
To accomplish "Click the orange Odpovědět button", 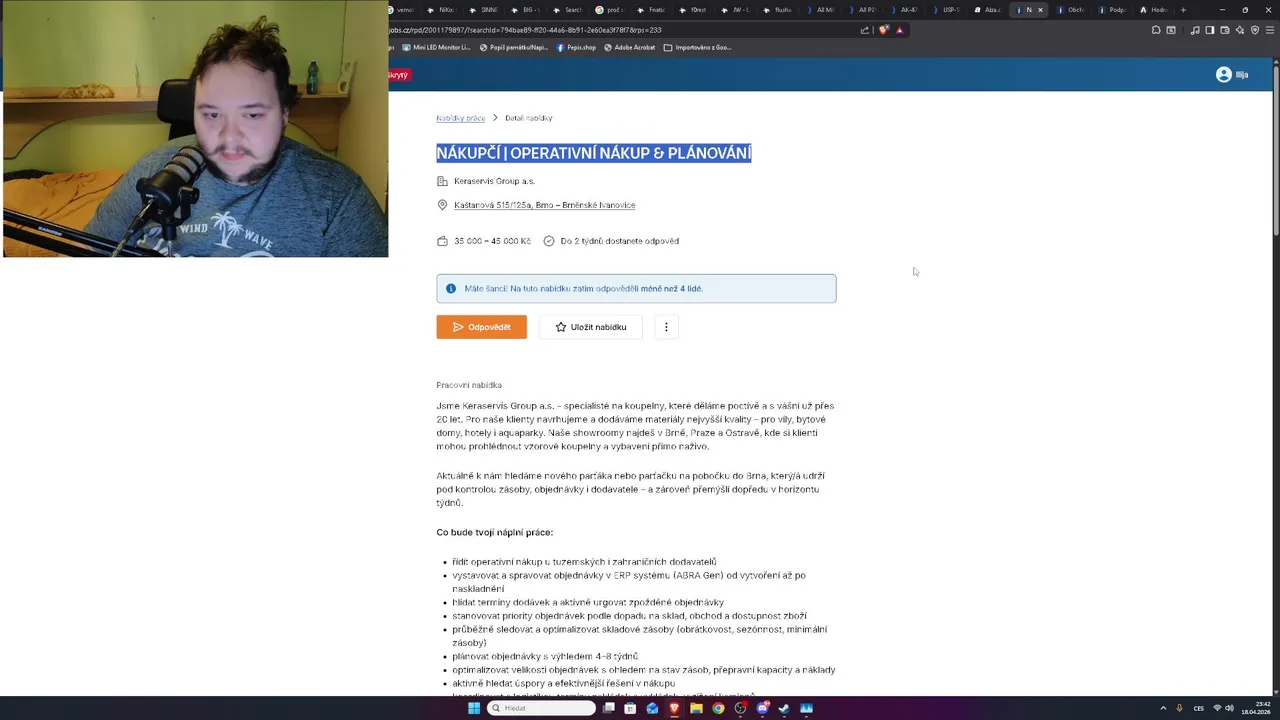I will tap(481, 327).
